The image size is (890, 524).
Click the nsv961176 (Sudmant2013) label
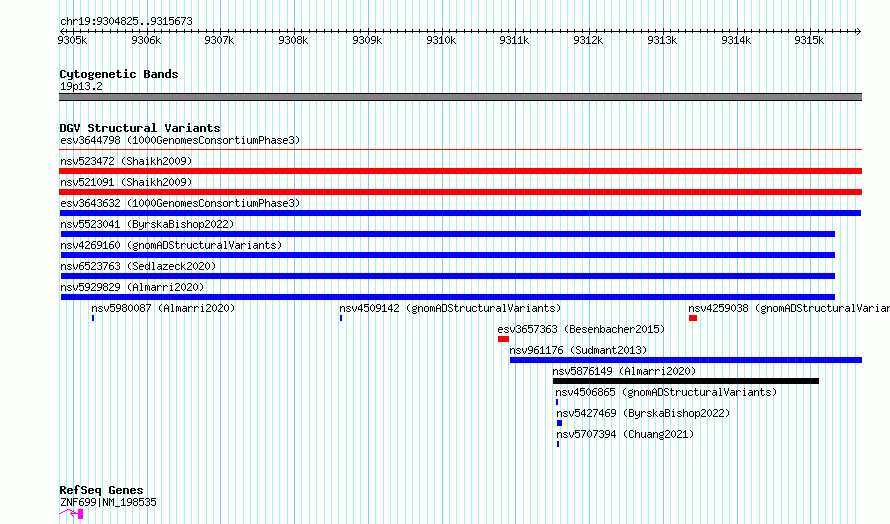(578, 350)
